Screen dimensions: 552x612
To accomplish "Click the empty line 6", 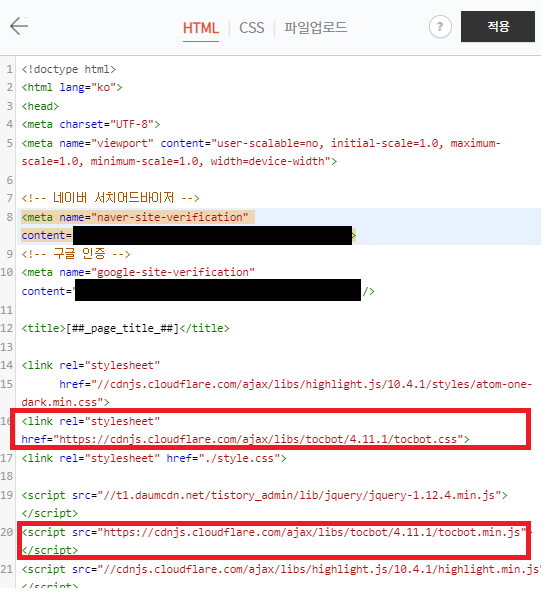I will point(279,180).
